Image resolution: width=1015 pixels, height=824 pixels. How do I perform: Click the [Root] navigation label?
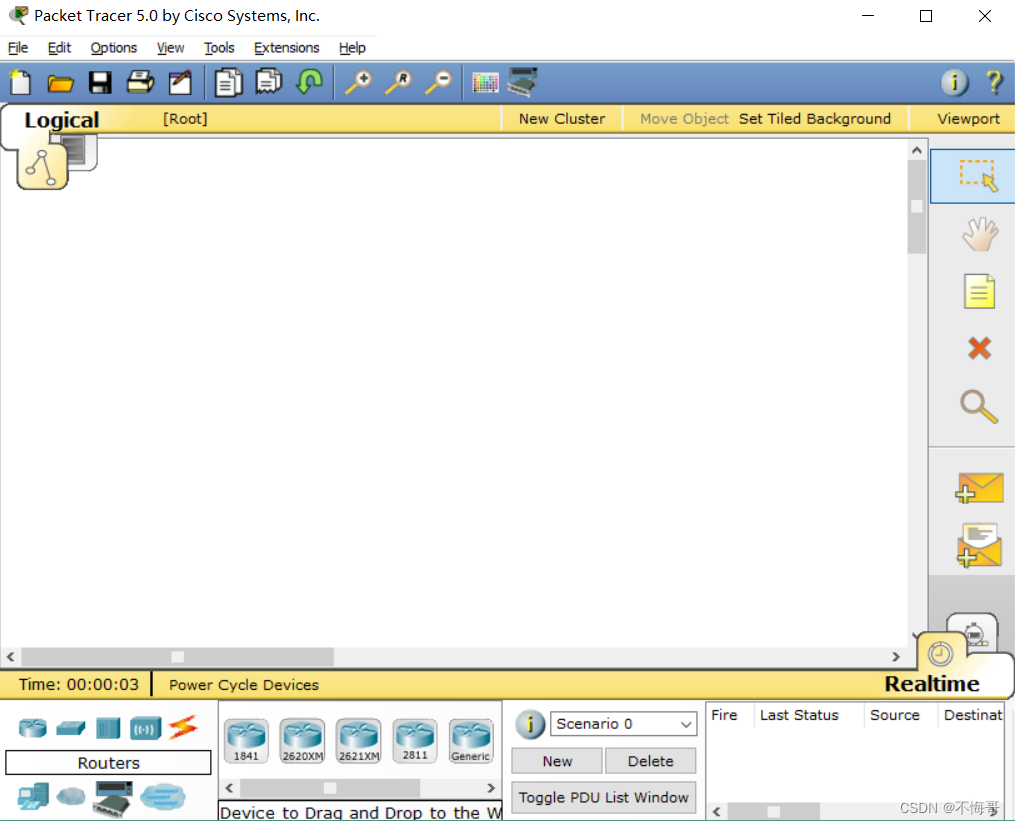(185, 119)
